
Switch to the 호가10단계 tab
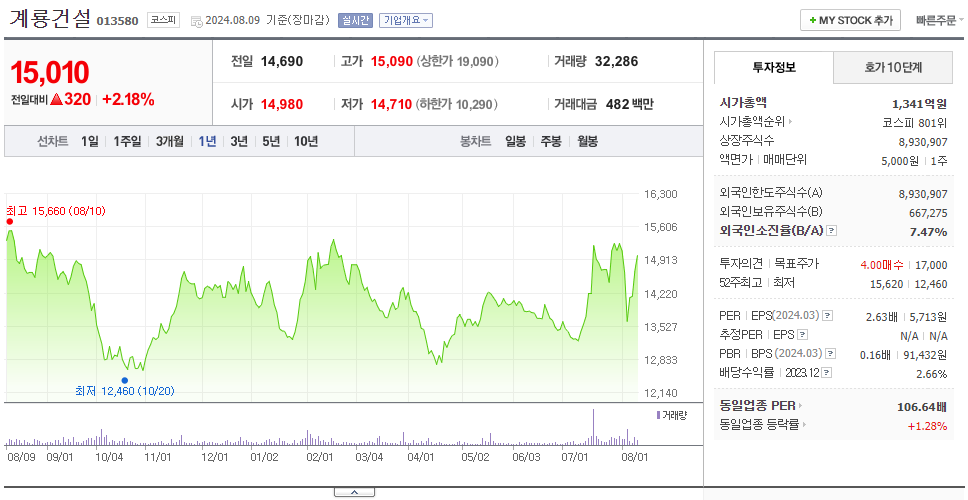[893, 67]
